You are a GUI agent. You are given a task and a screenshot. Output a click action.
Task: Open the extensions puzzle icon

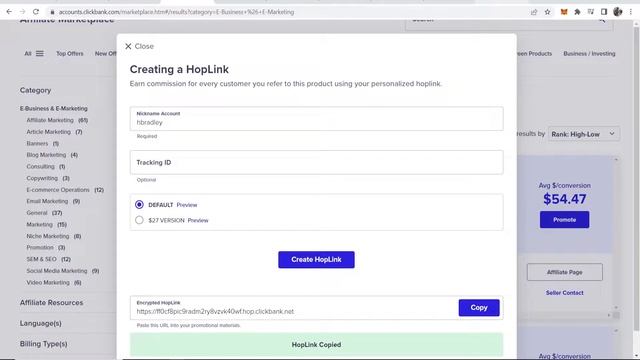577,12
